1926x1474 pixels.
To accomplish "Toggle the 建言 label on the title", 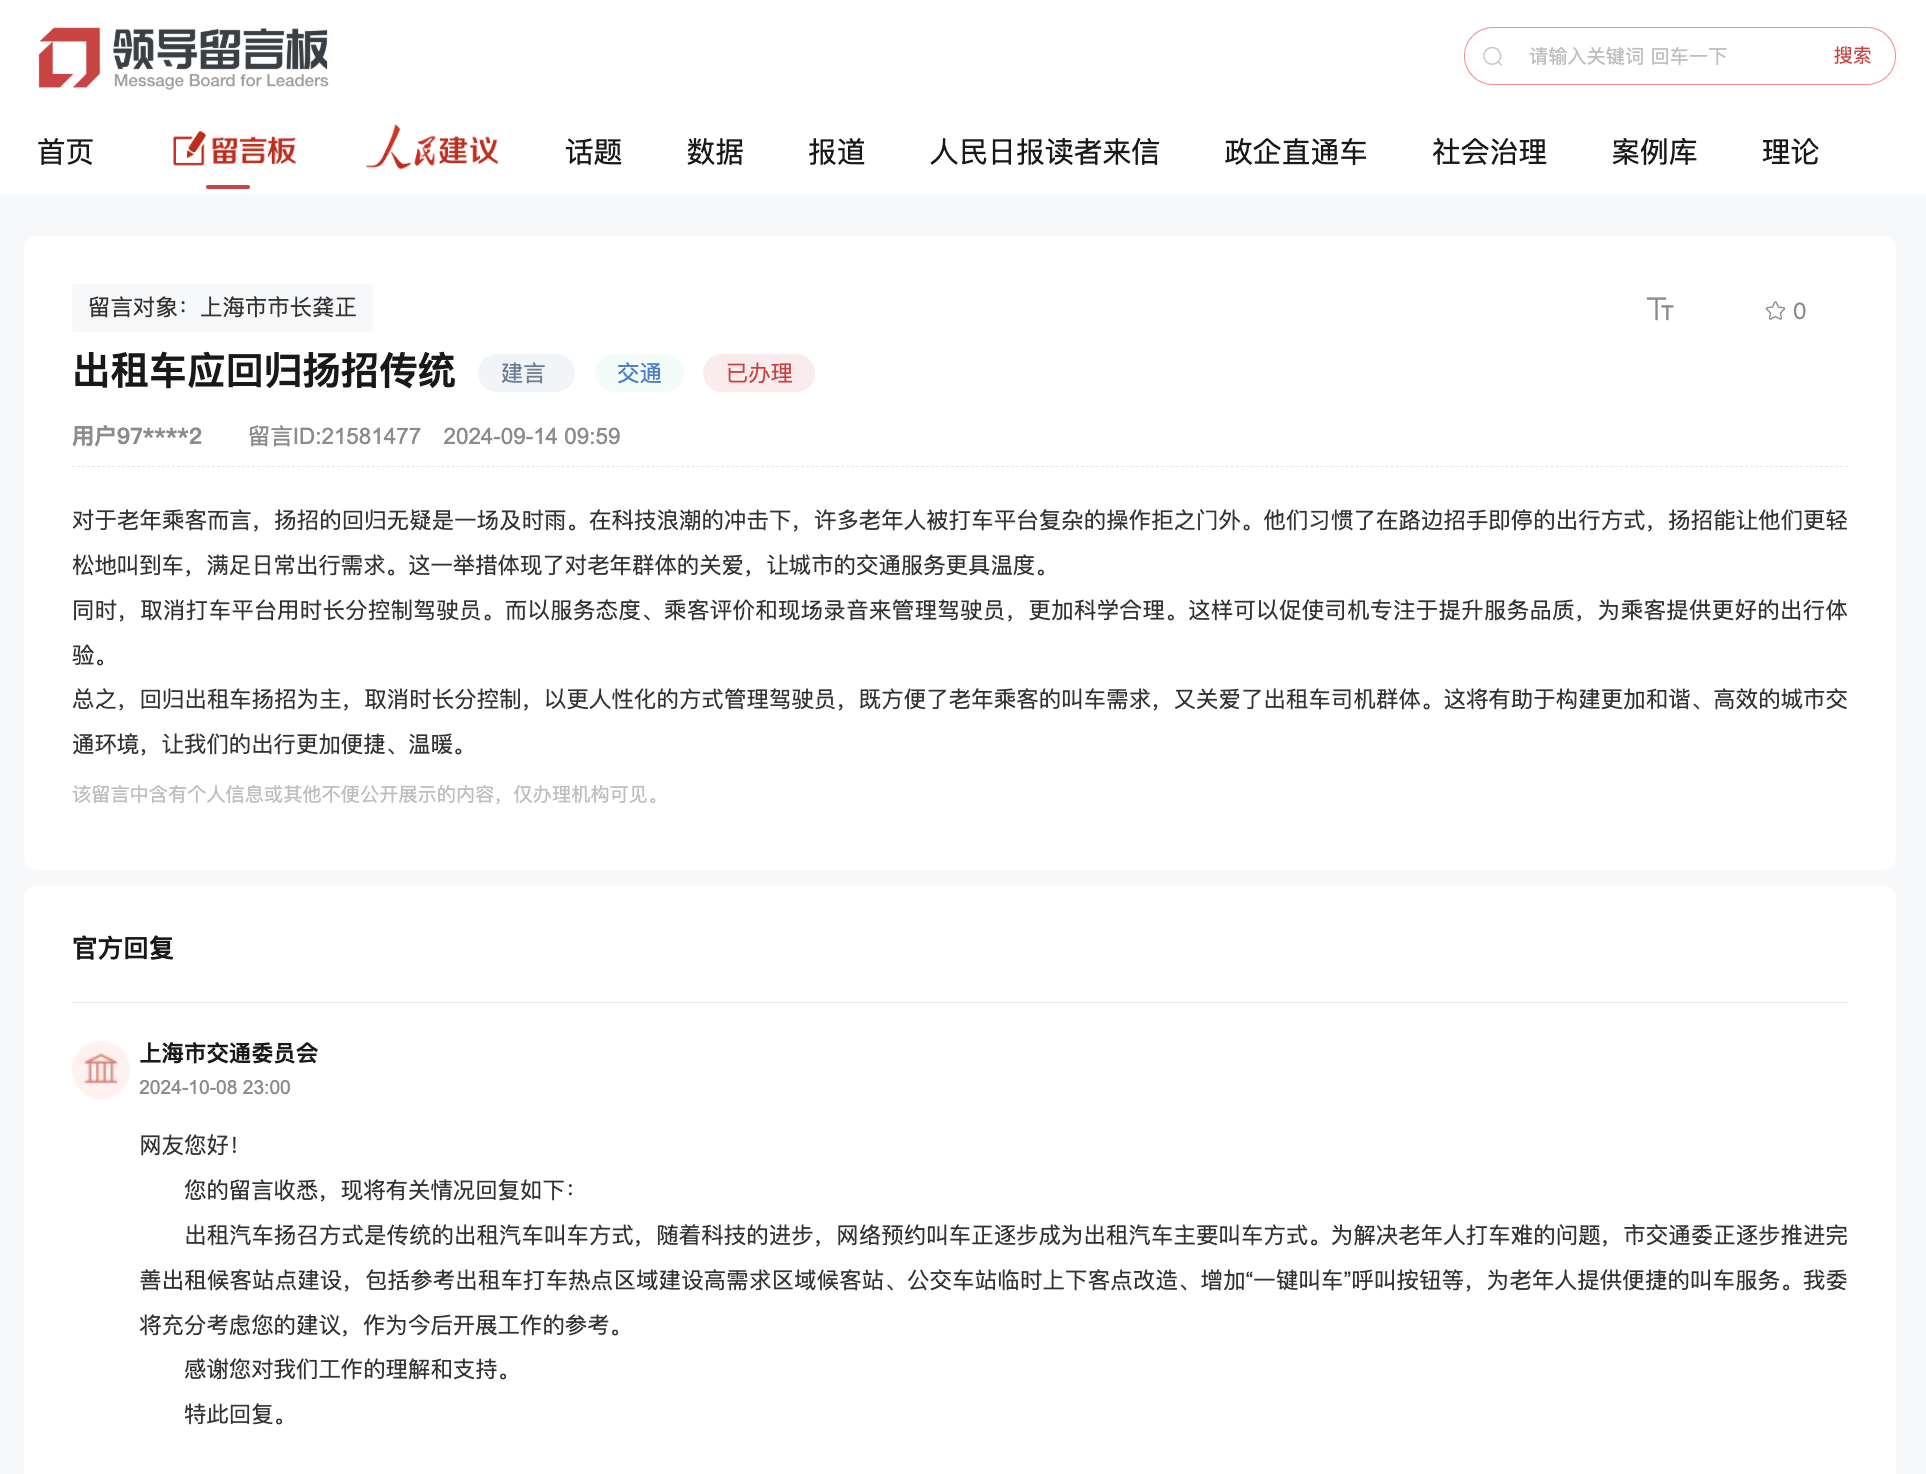I will [x=525, y=372].
